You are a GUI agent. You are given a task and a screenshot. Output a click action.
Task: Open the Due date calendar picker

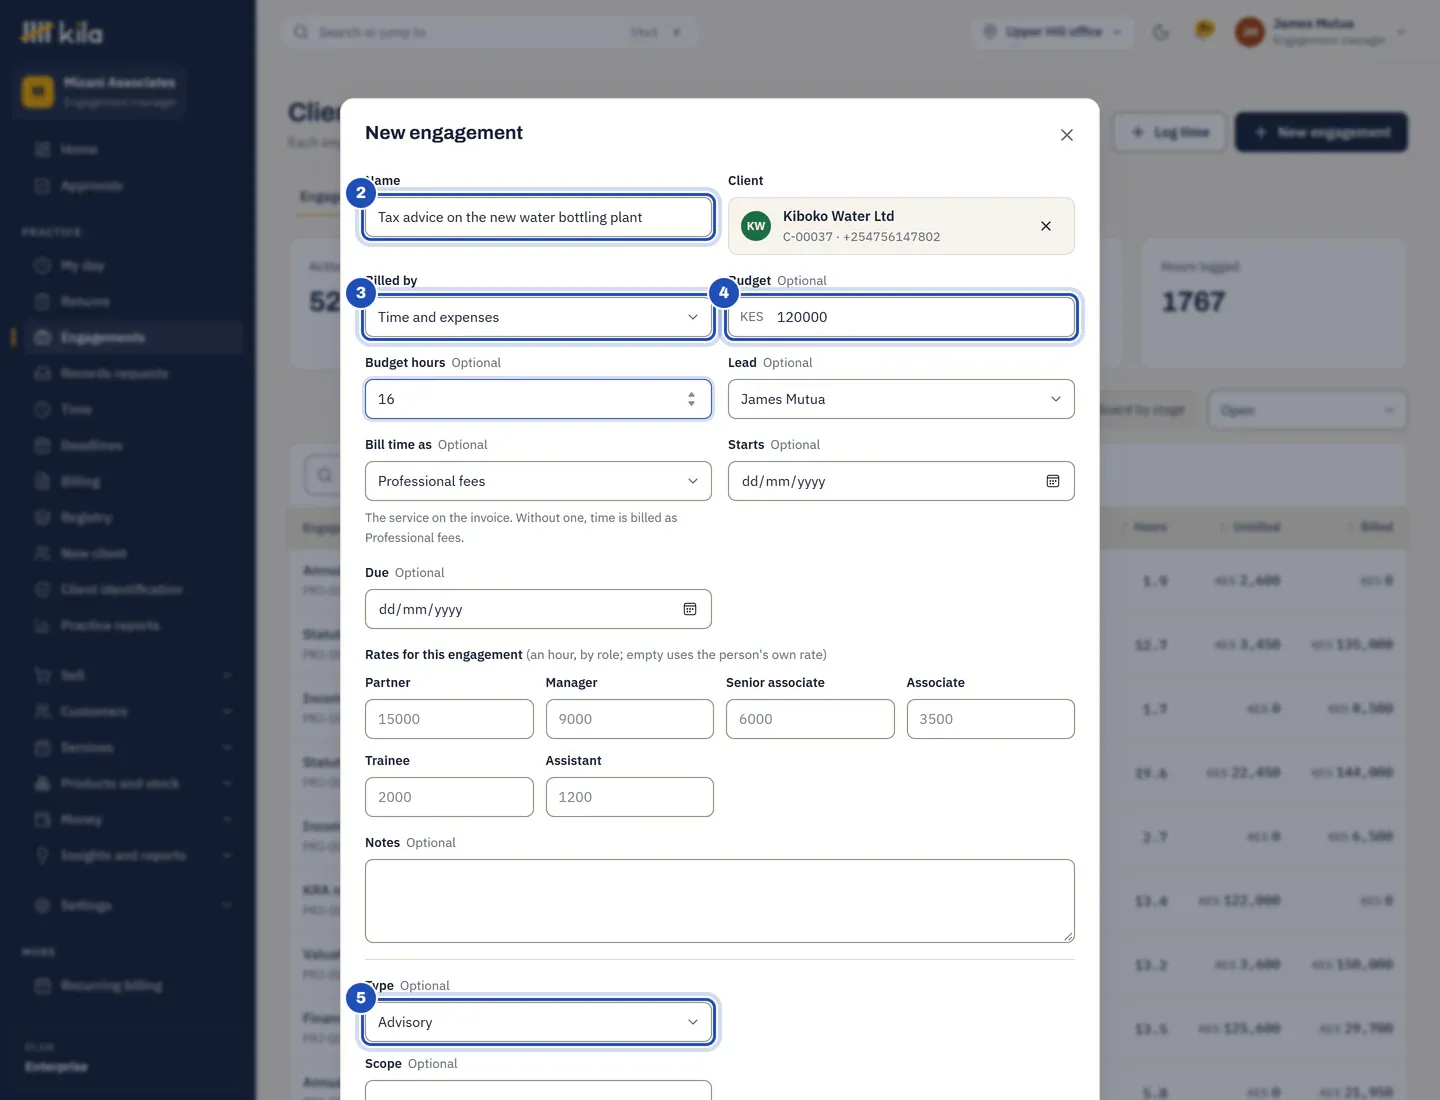coord(690,609)
